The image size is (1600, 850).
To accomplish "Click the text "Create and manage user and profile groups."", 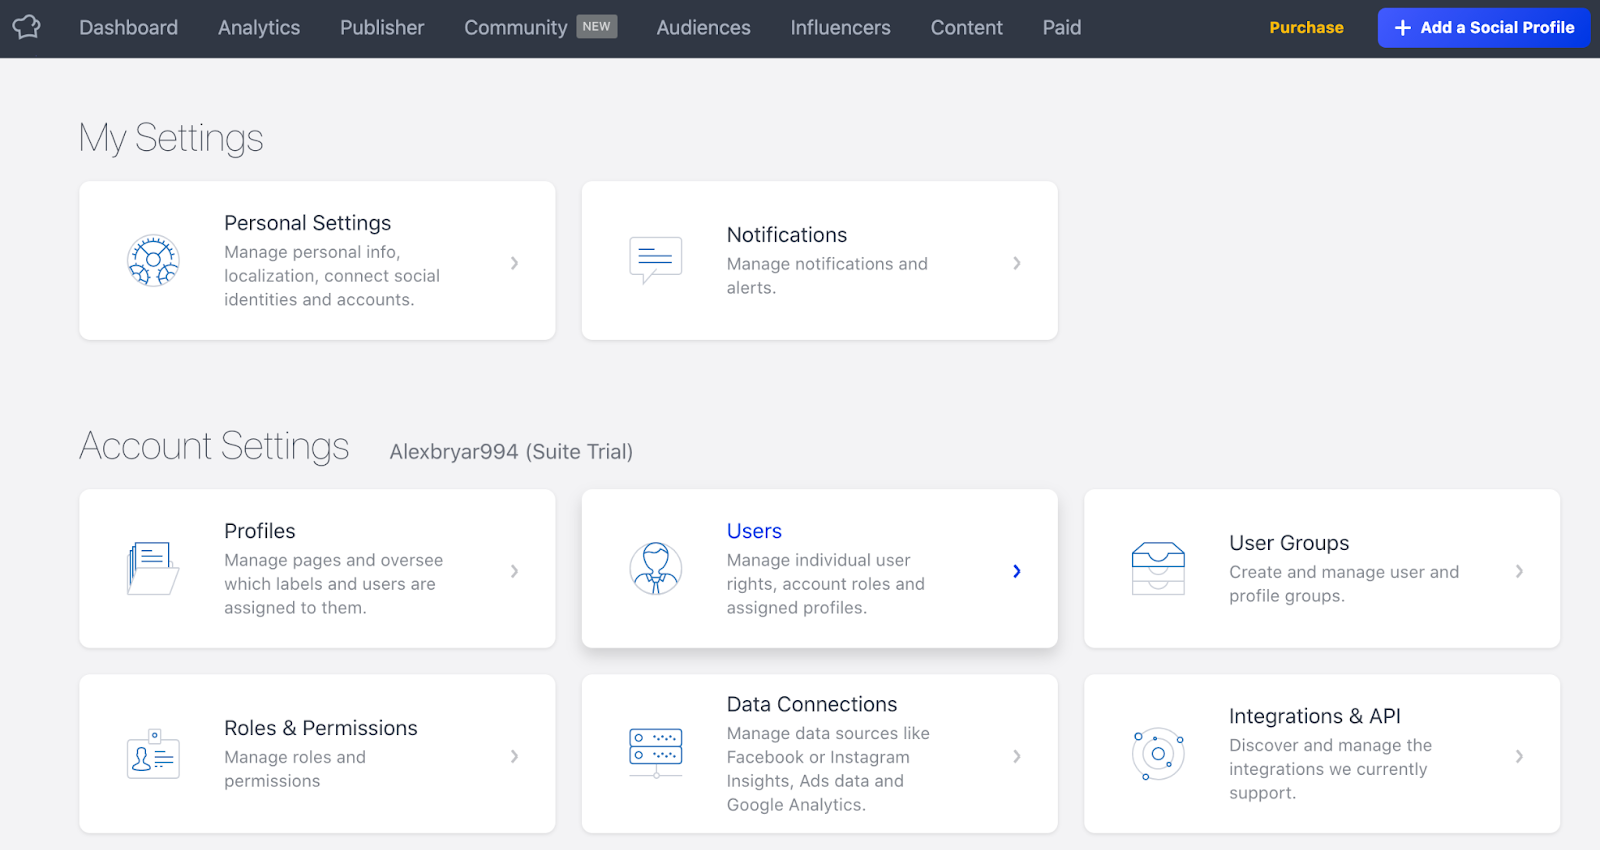I will coord(1344,584).
